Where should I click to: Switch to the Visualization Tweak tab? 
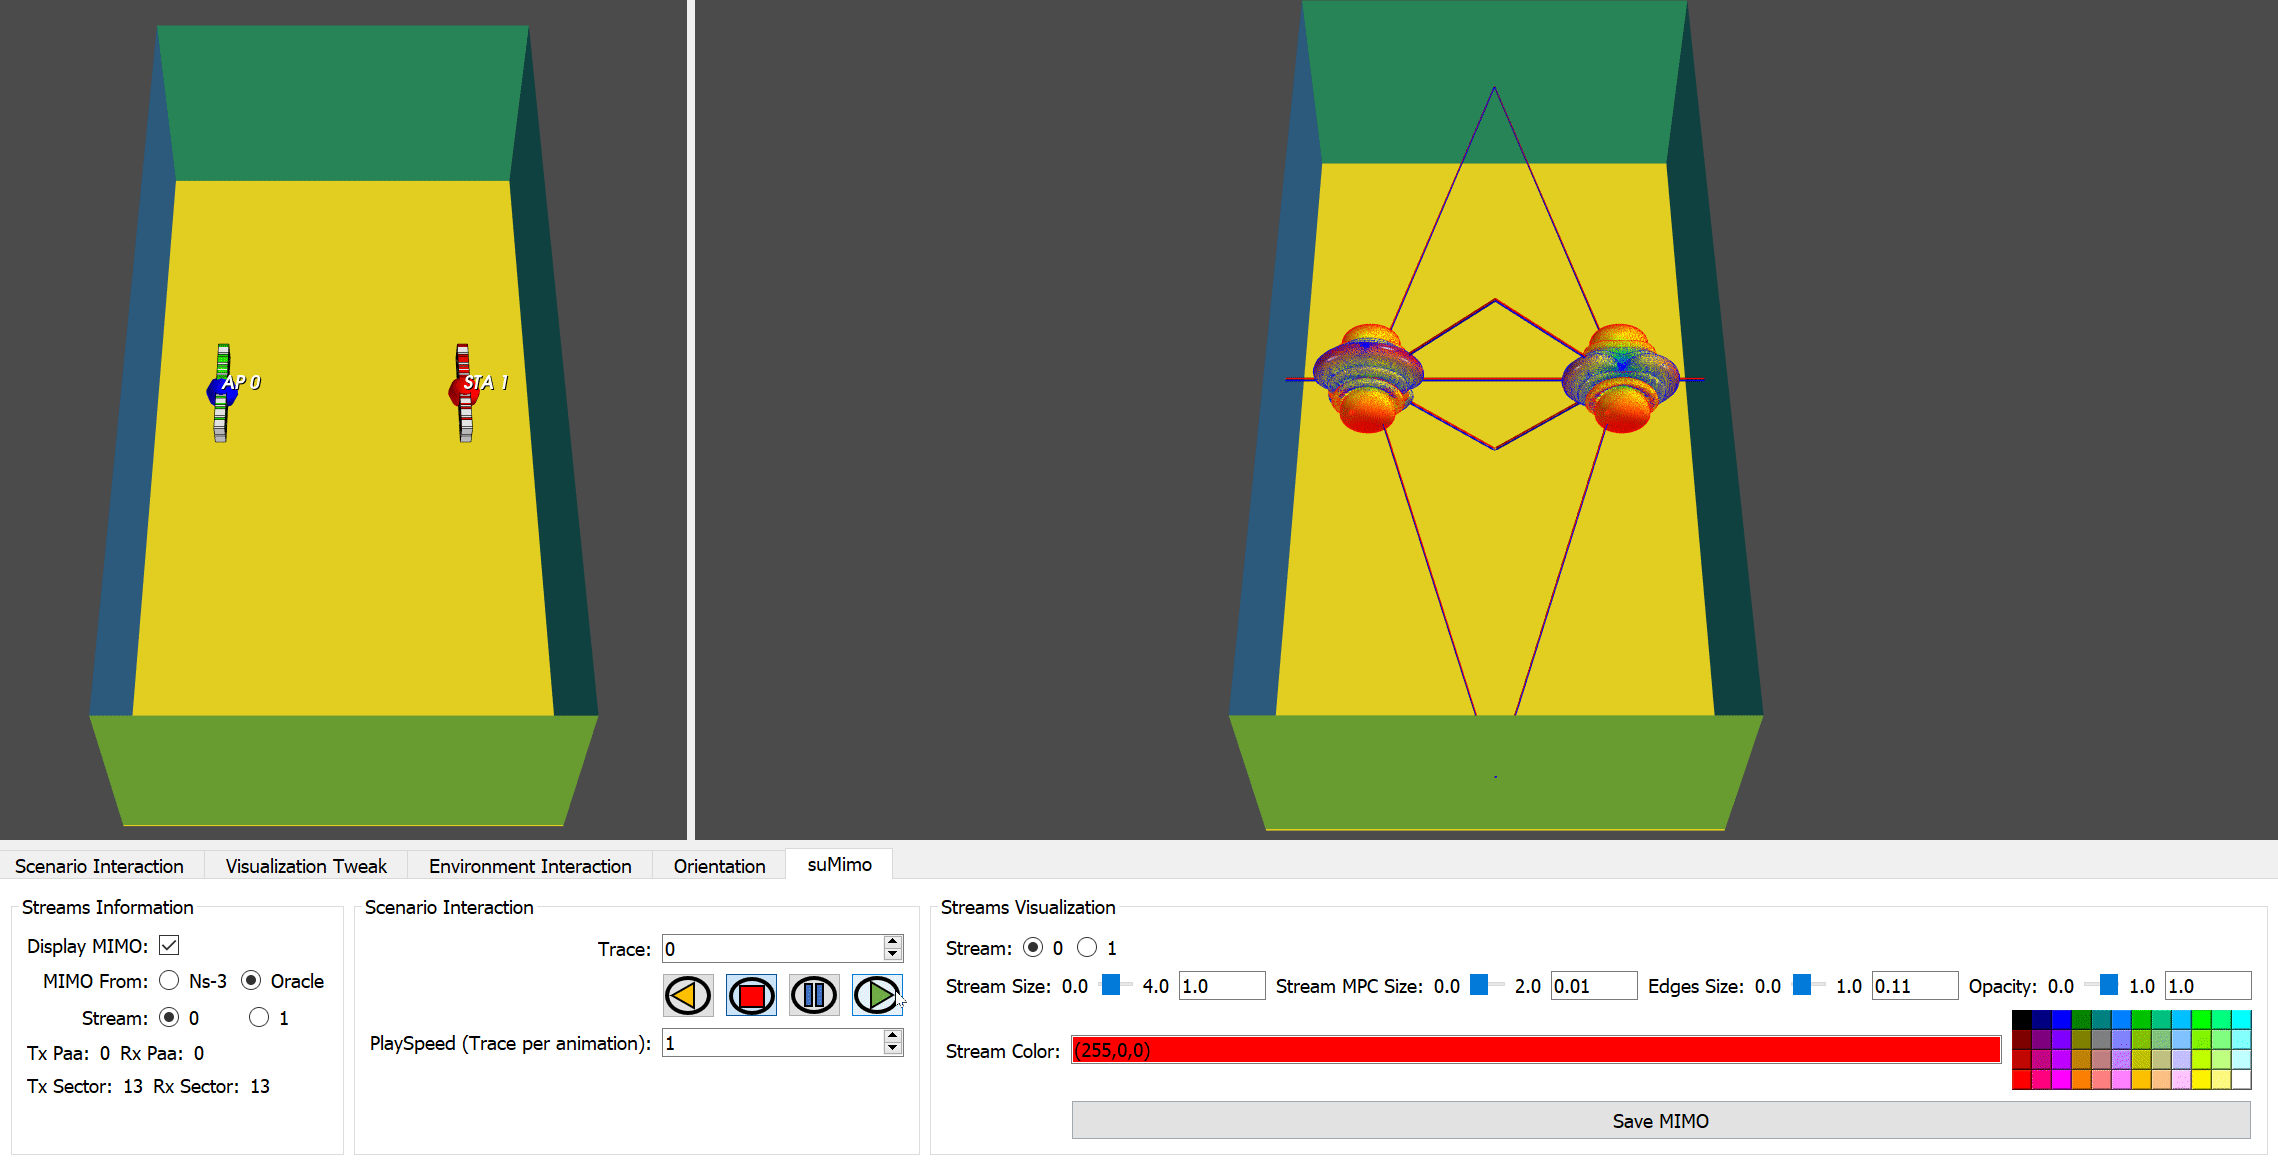click(x=306, y=866)
